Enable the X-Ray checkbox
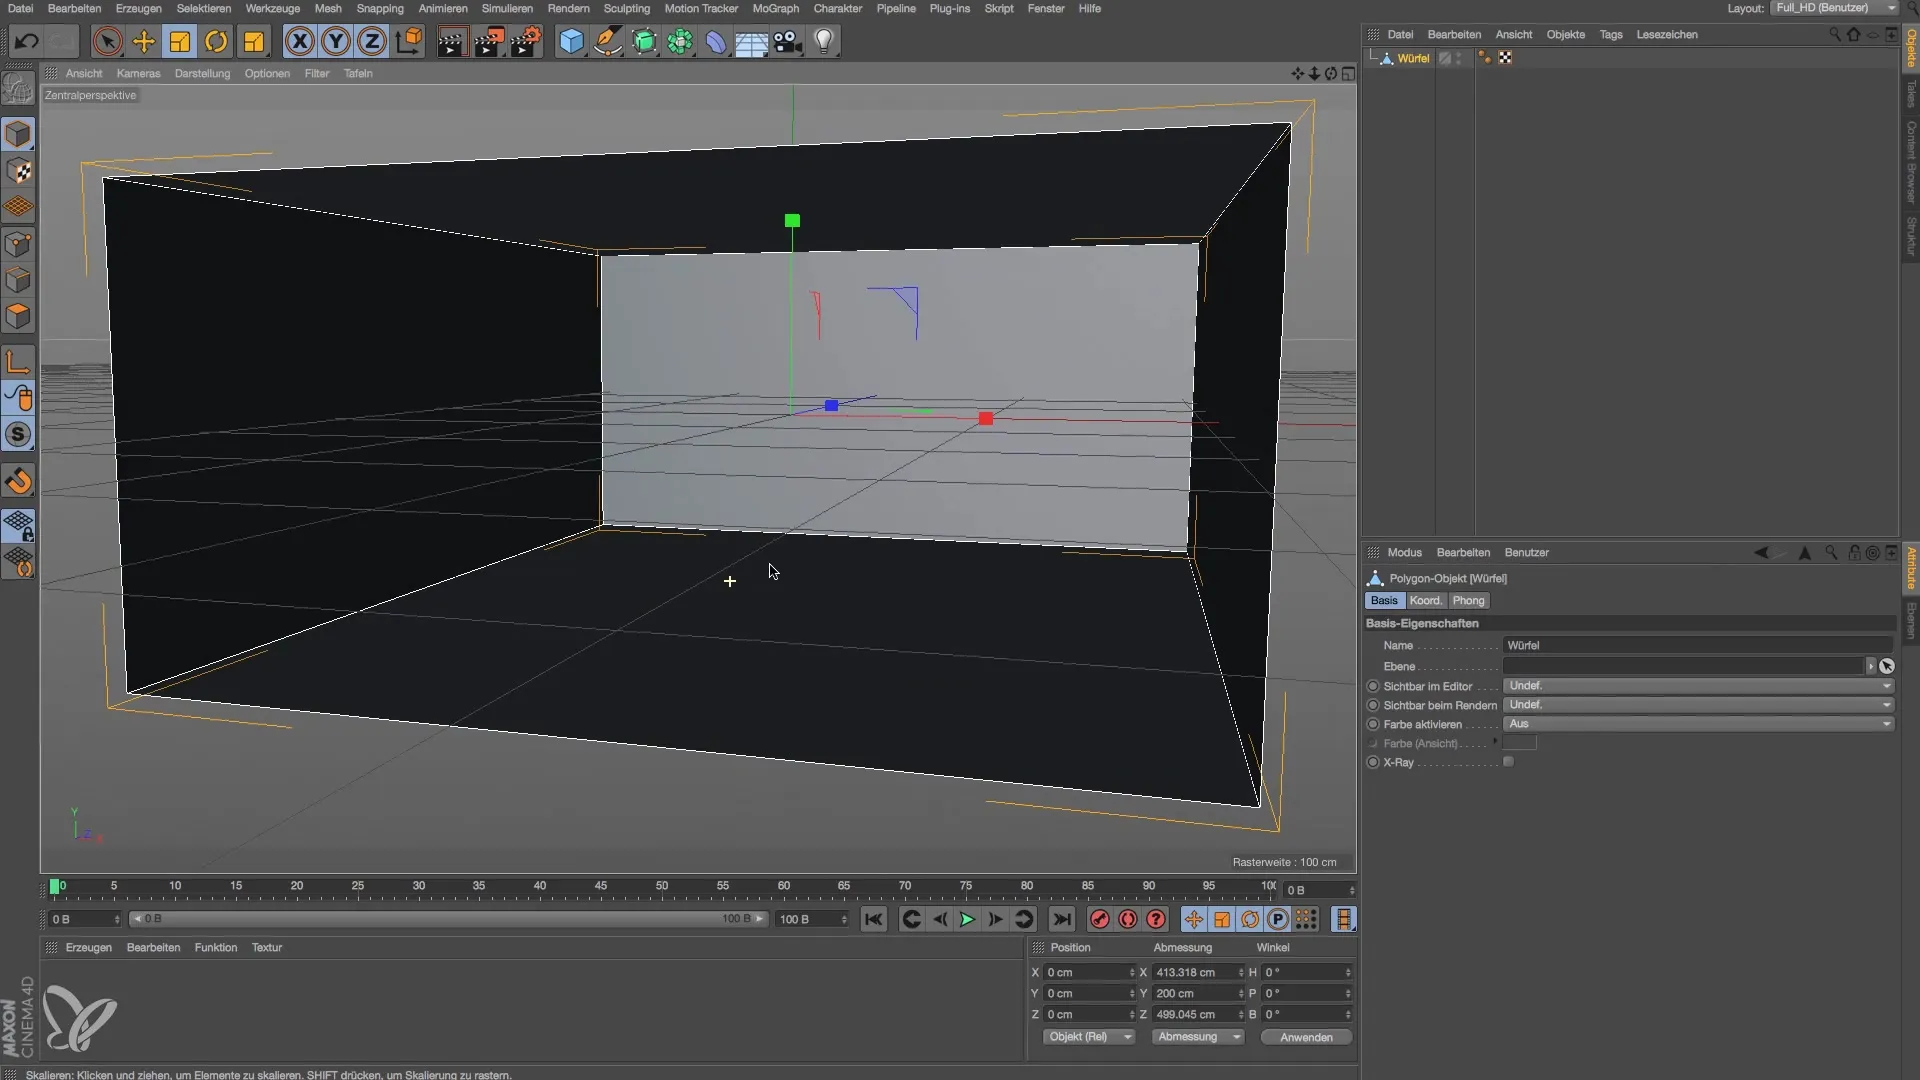 (1508, 762)
